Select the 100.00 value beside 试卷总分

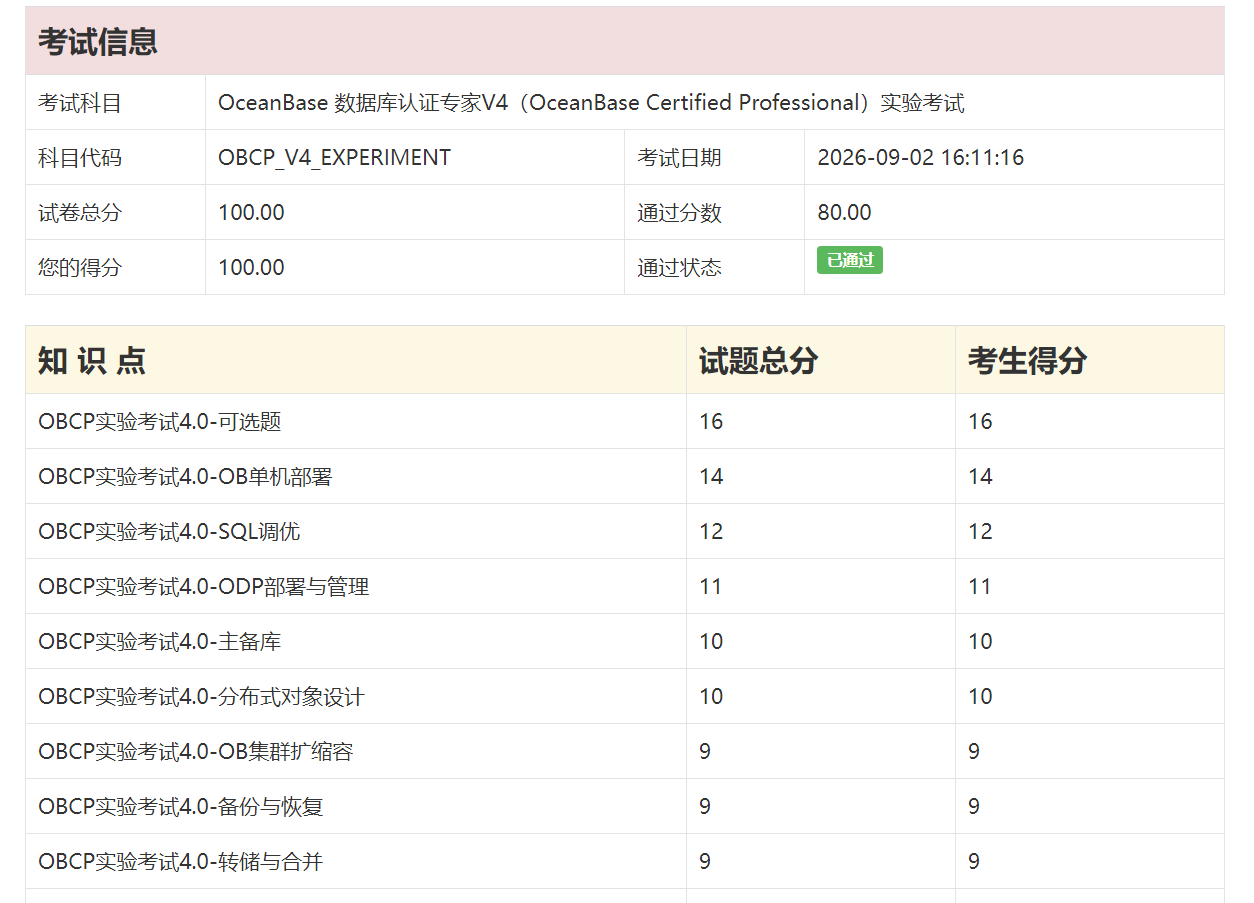pos(252,213)
